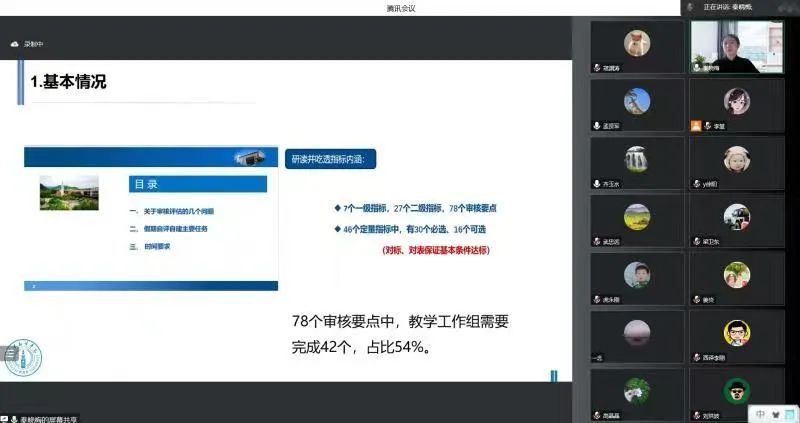The height and width of the screenshot is (423, 800).
Task: Click the screen share mic icon at bottom left
Action: pyautogui.click(x=6, y=417)
